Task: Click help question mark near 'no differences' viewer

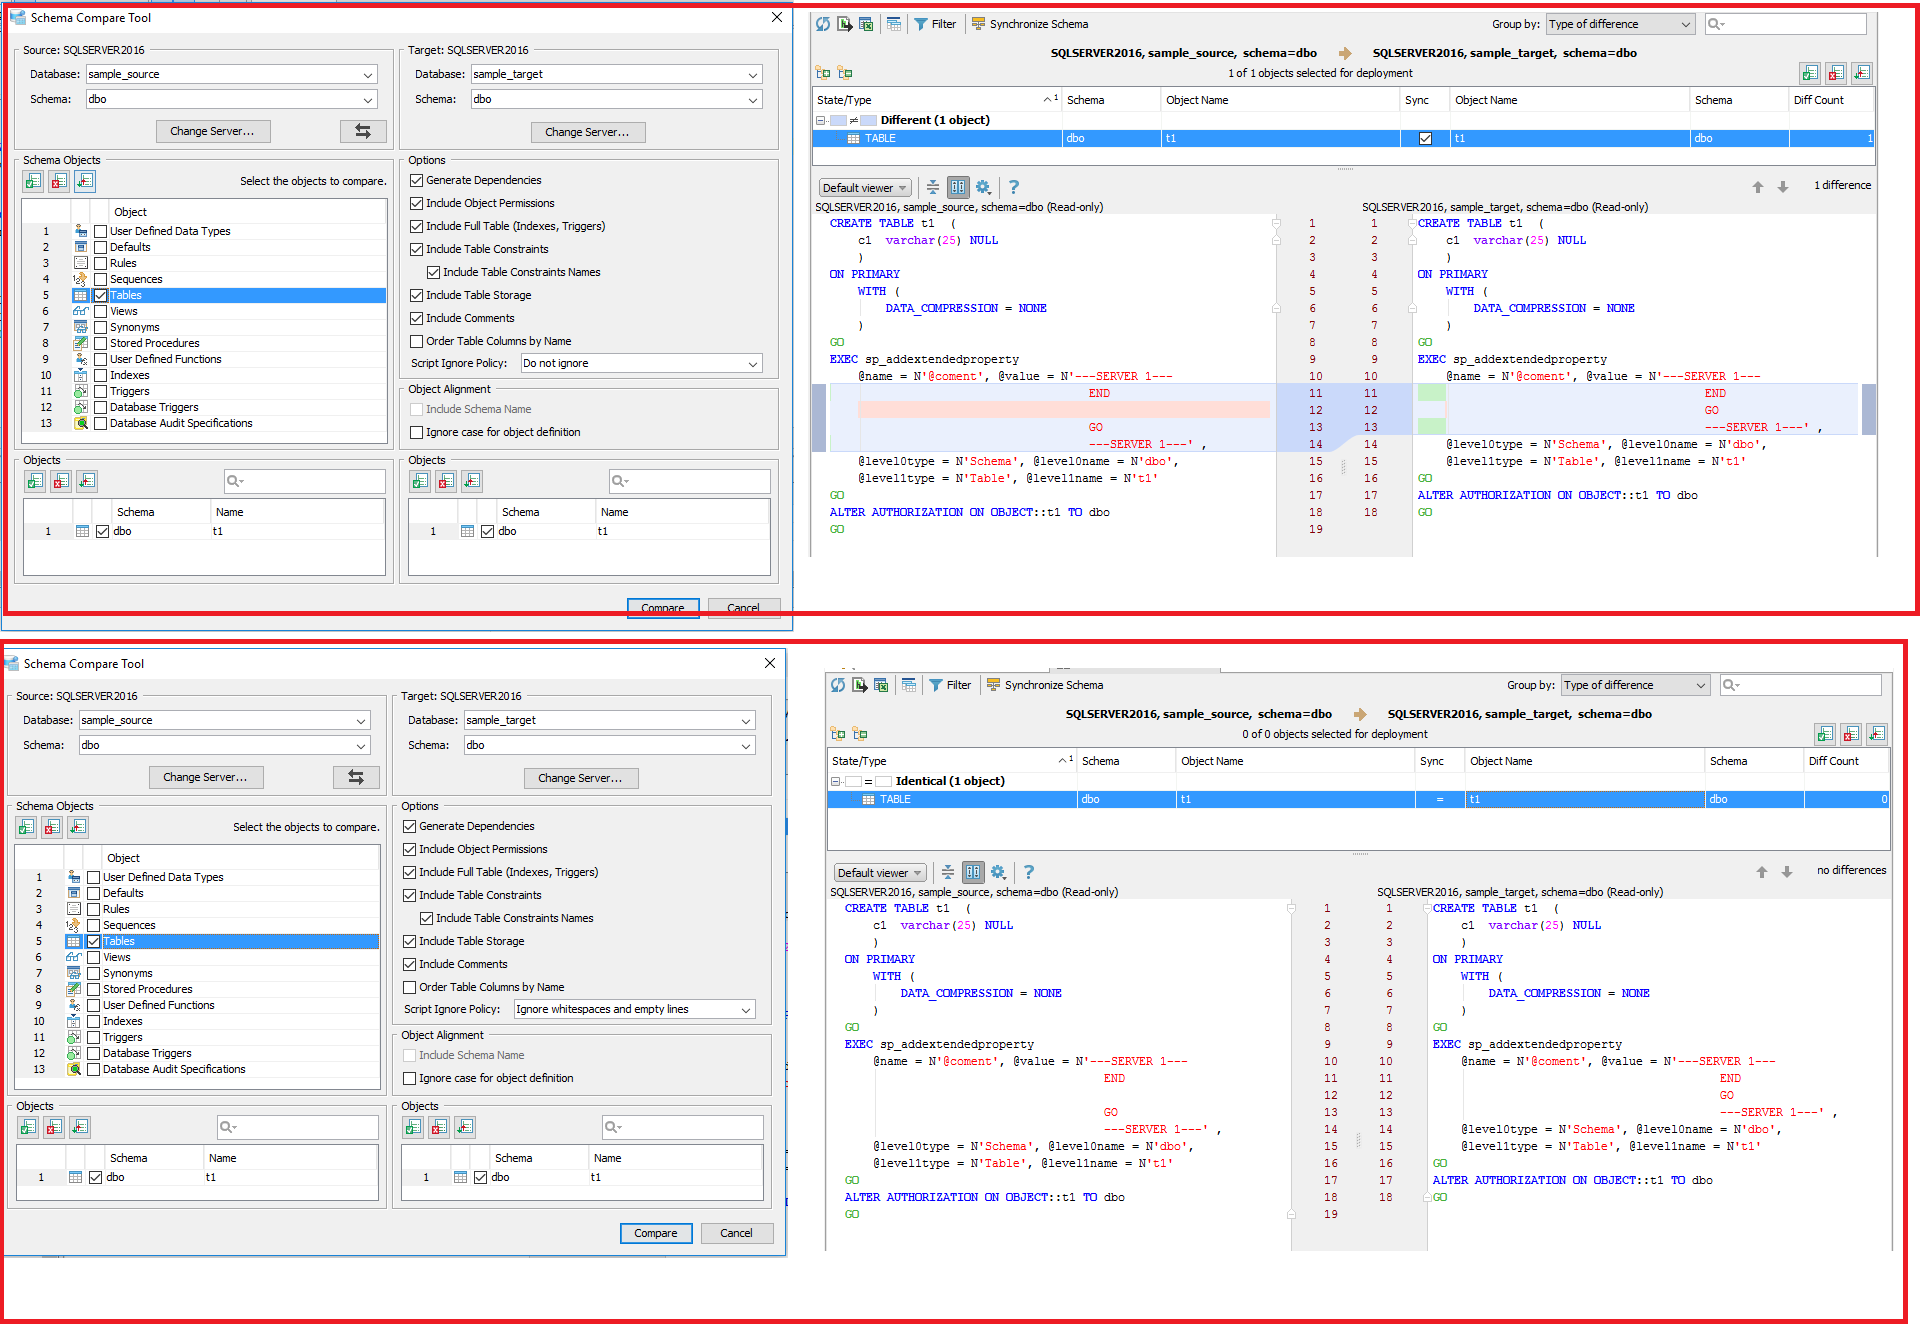Action: 1029,872
